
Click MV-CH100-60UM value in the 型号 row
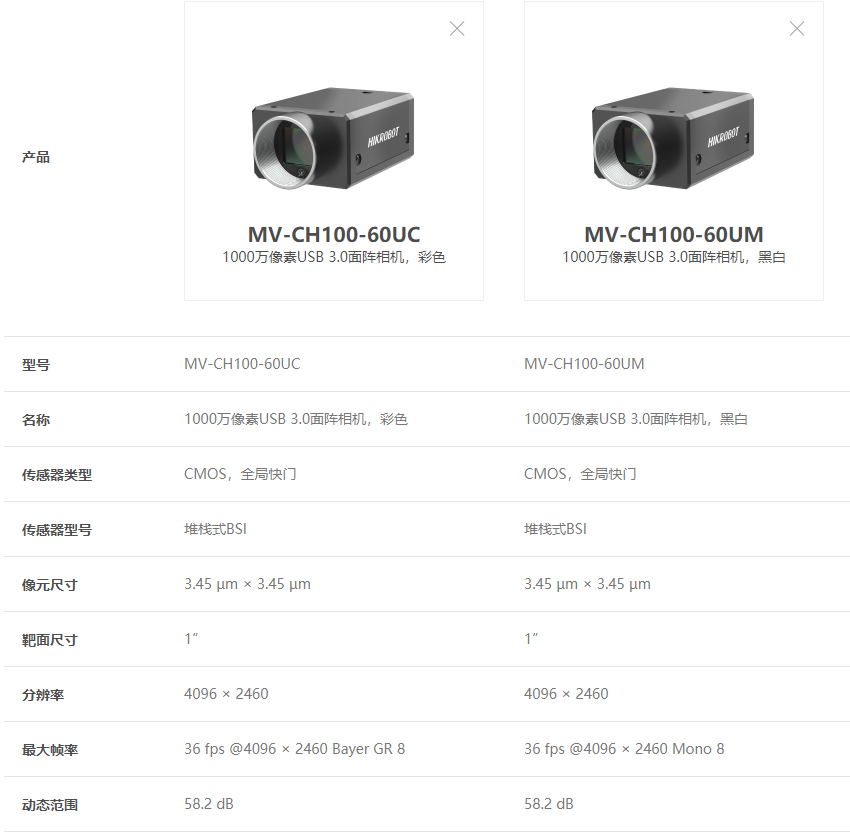click(584, 364)
